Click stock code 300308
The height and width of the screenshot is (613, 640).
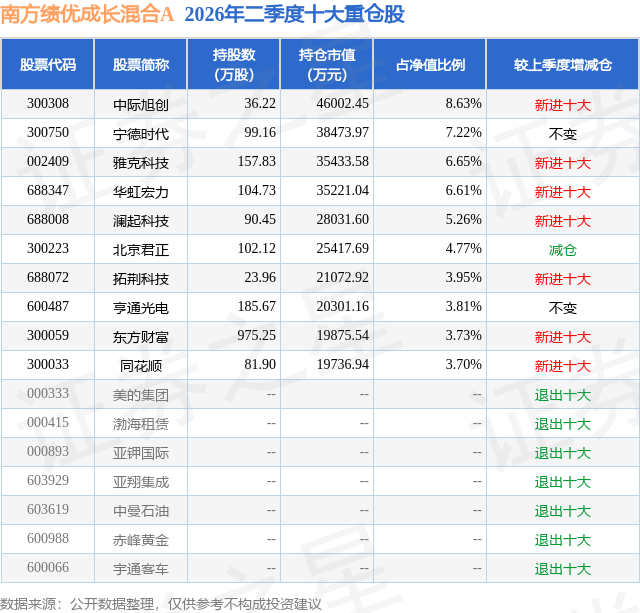[x=48, y=104]
